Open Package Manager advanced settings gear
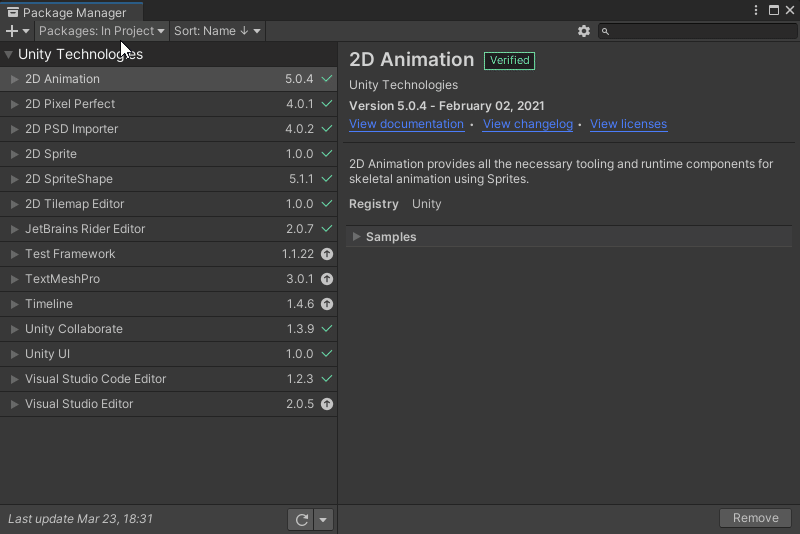 [x=584, y=31]
